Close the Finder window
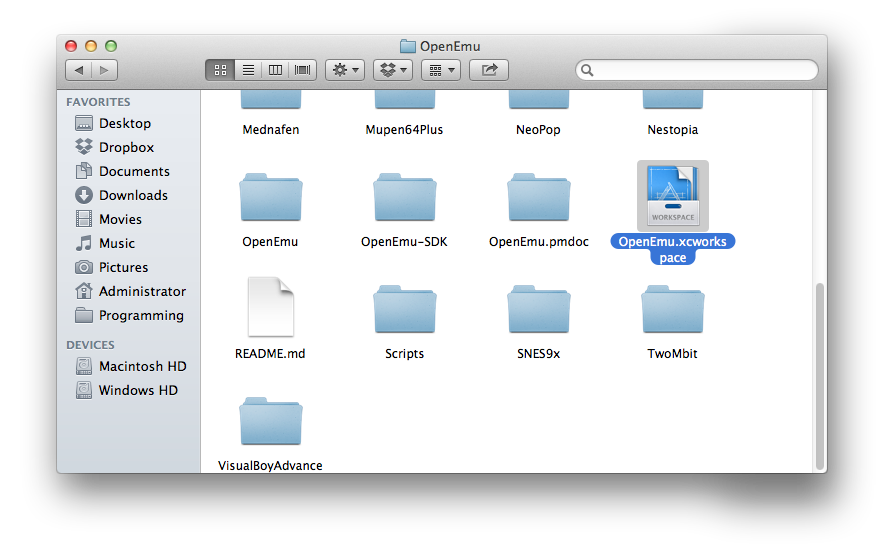Screen dimensions: 884x552 point(71,46)
